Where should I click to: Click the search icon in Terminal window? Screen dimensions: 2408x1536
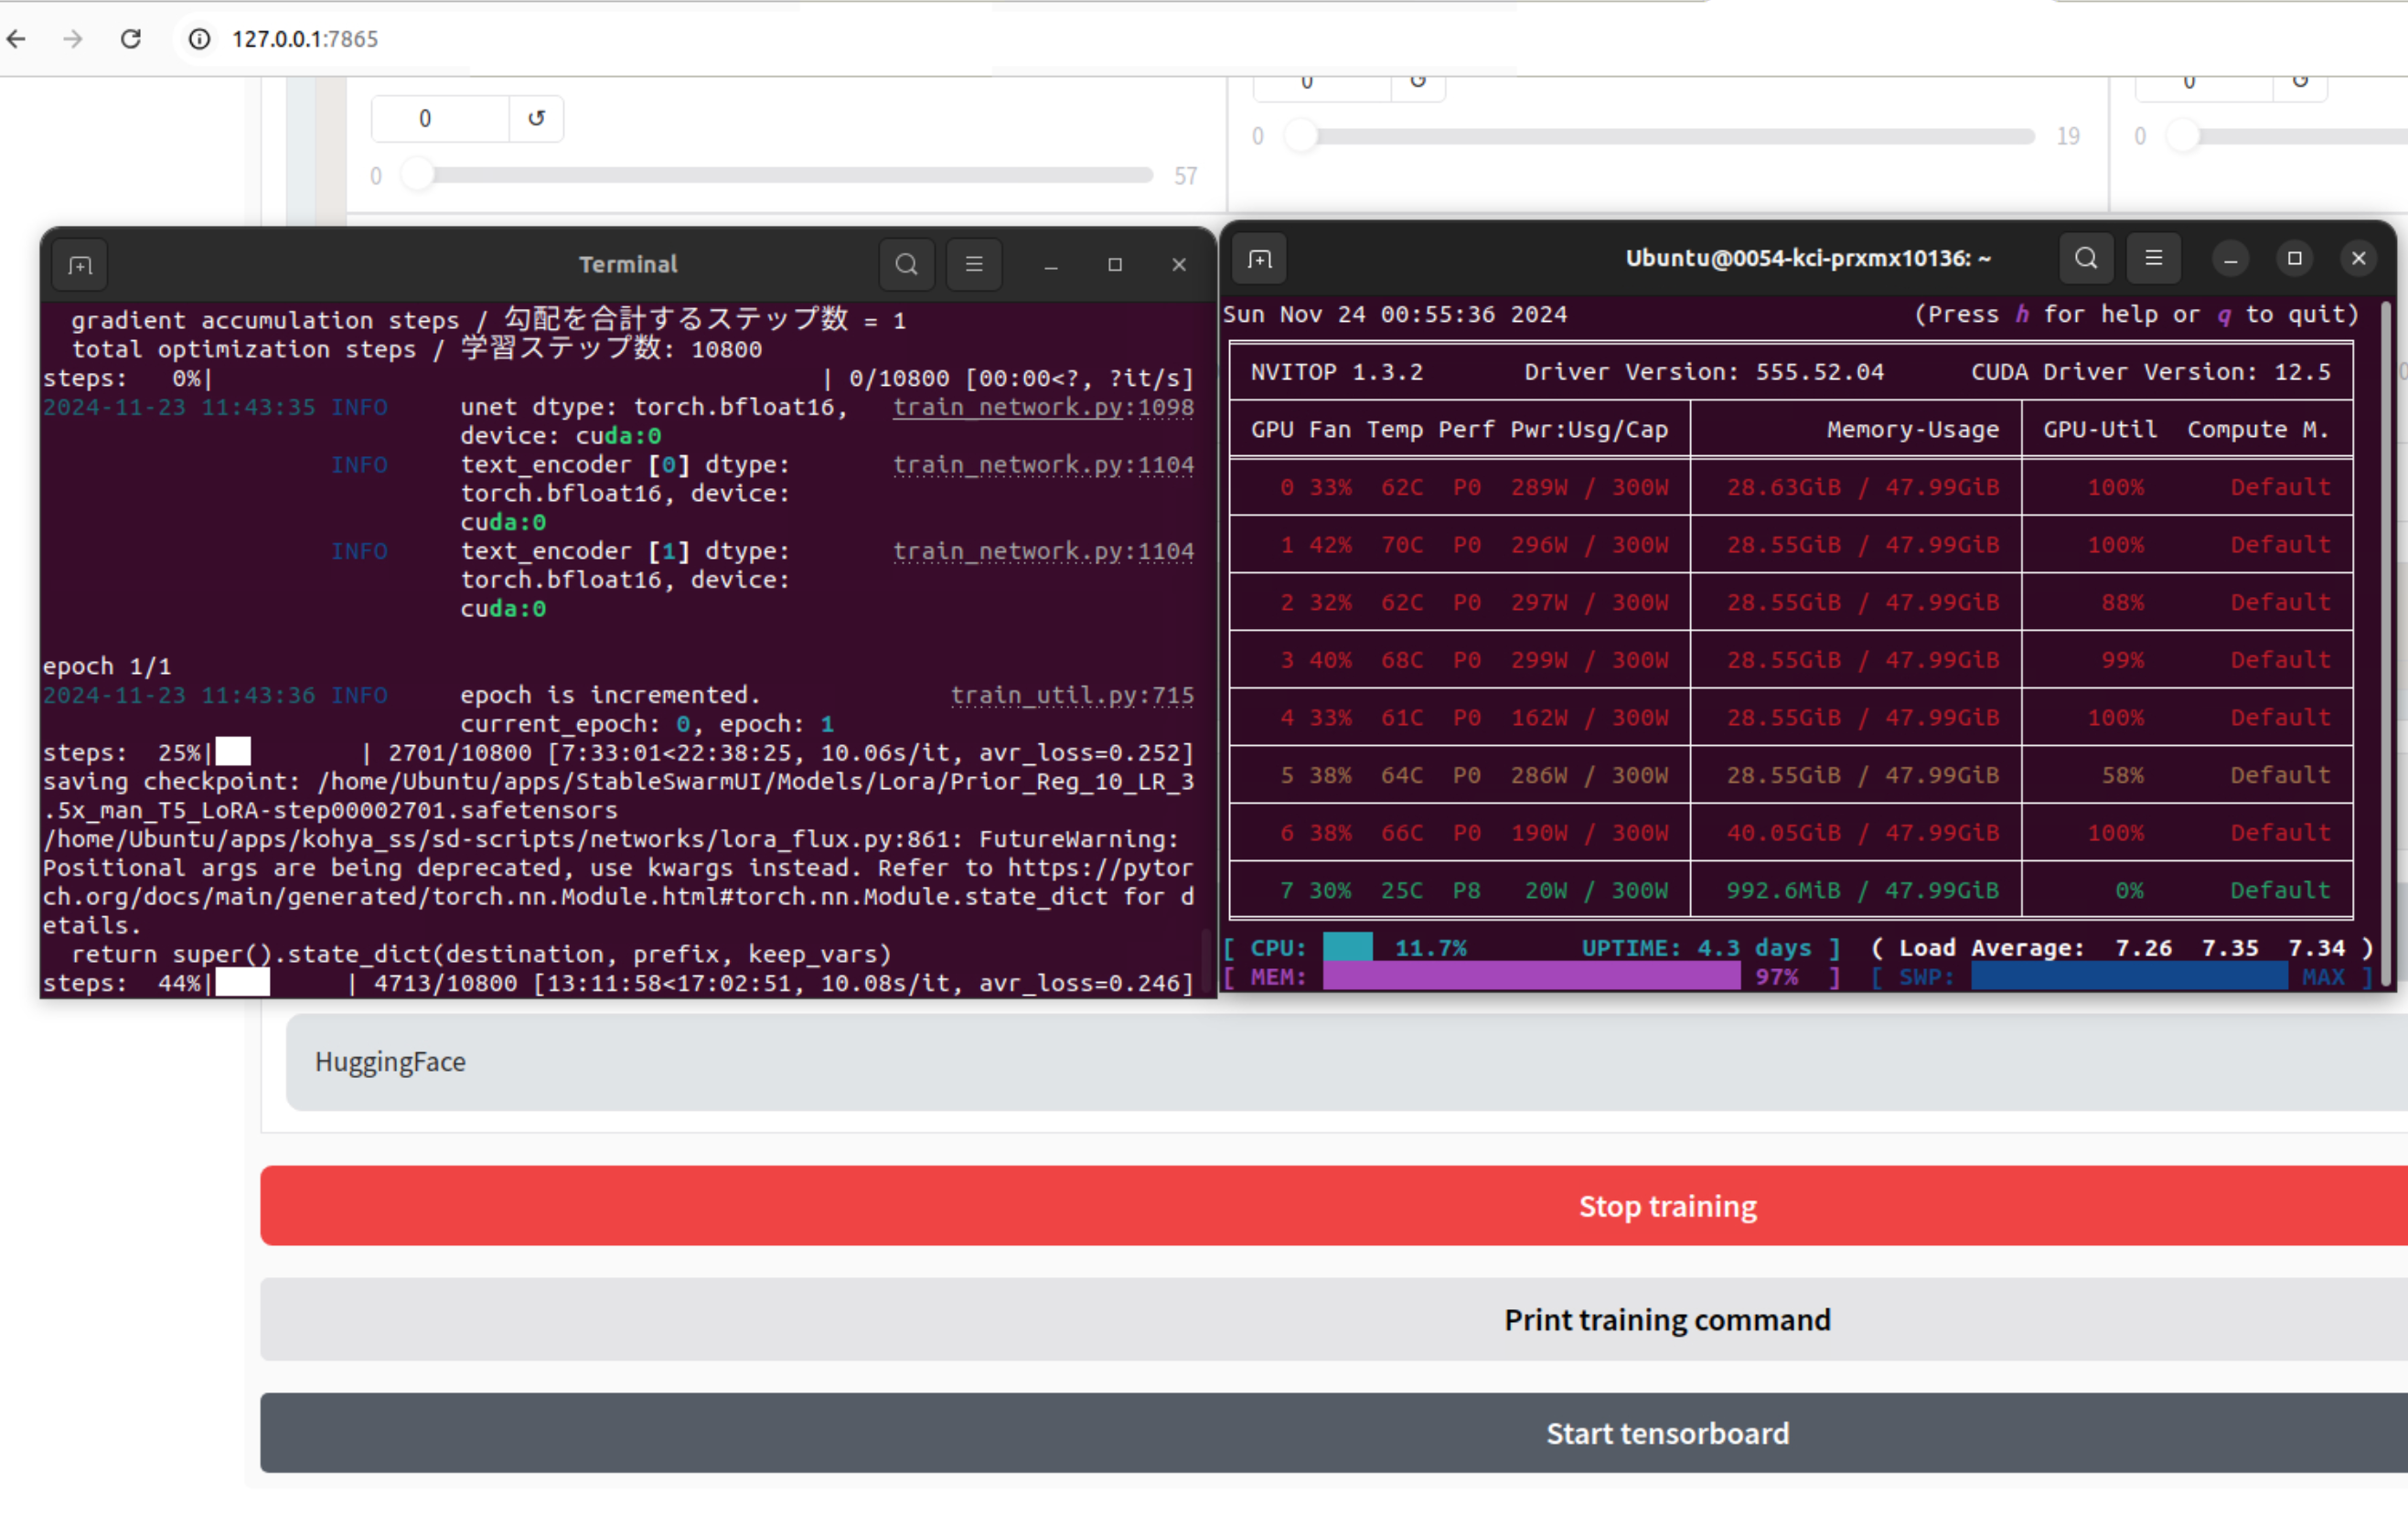coord(906,265)
